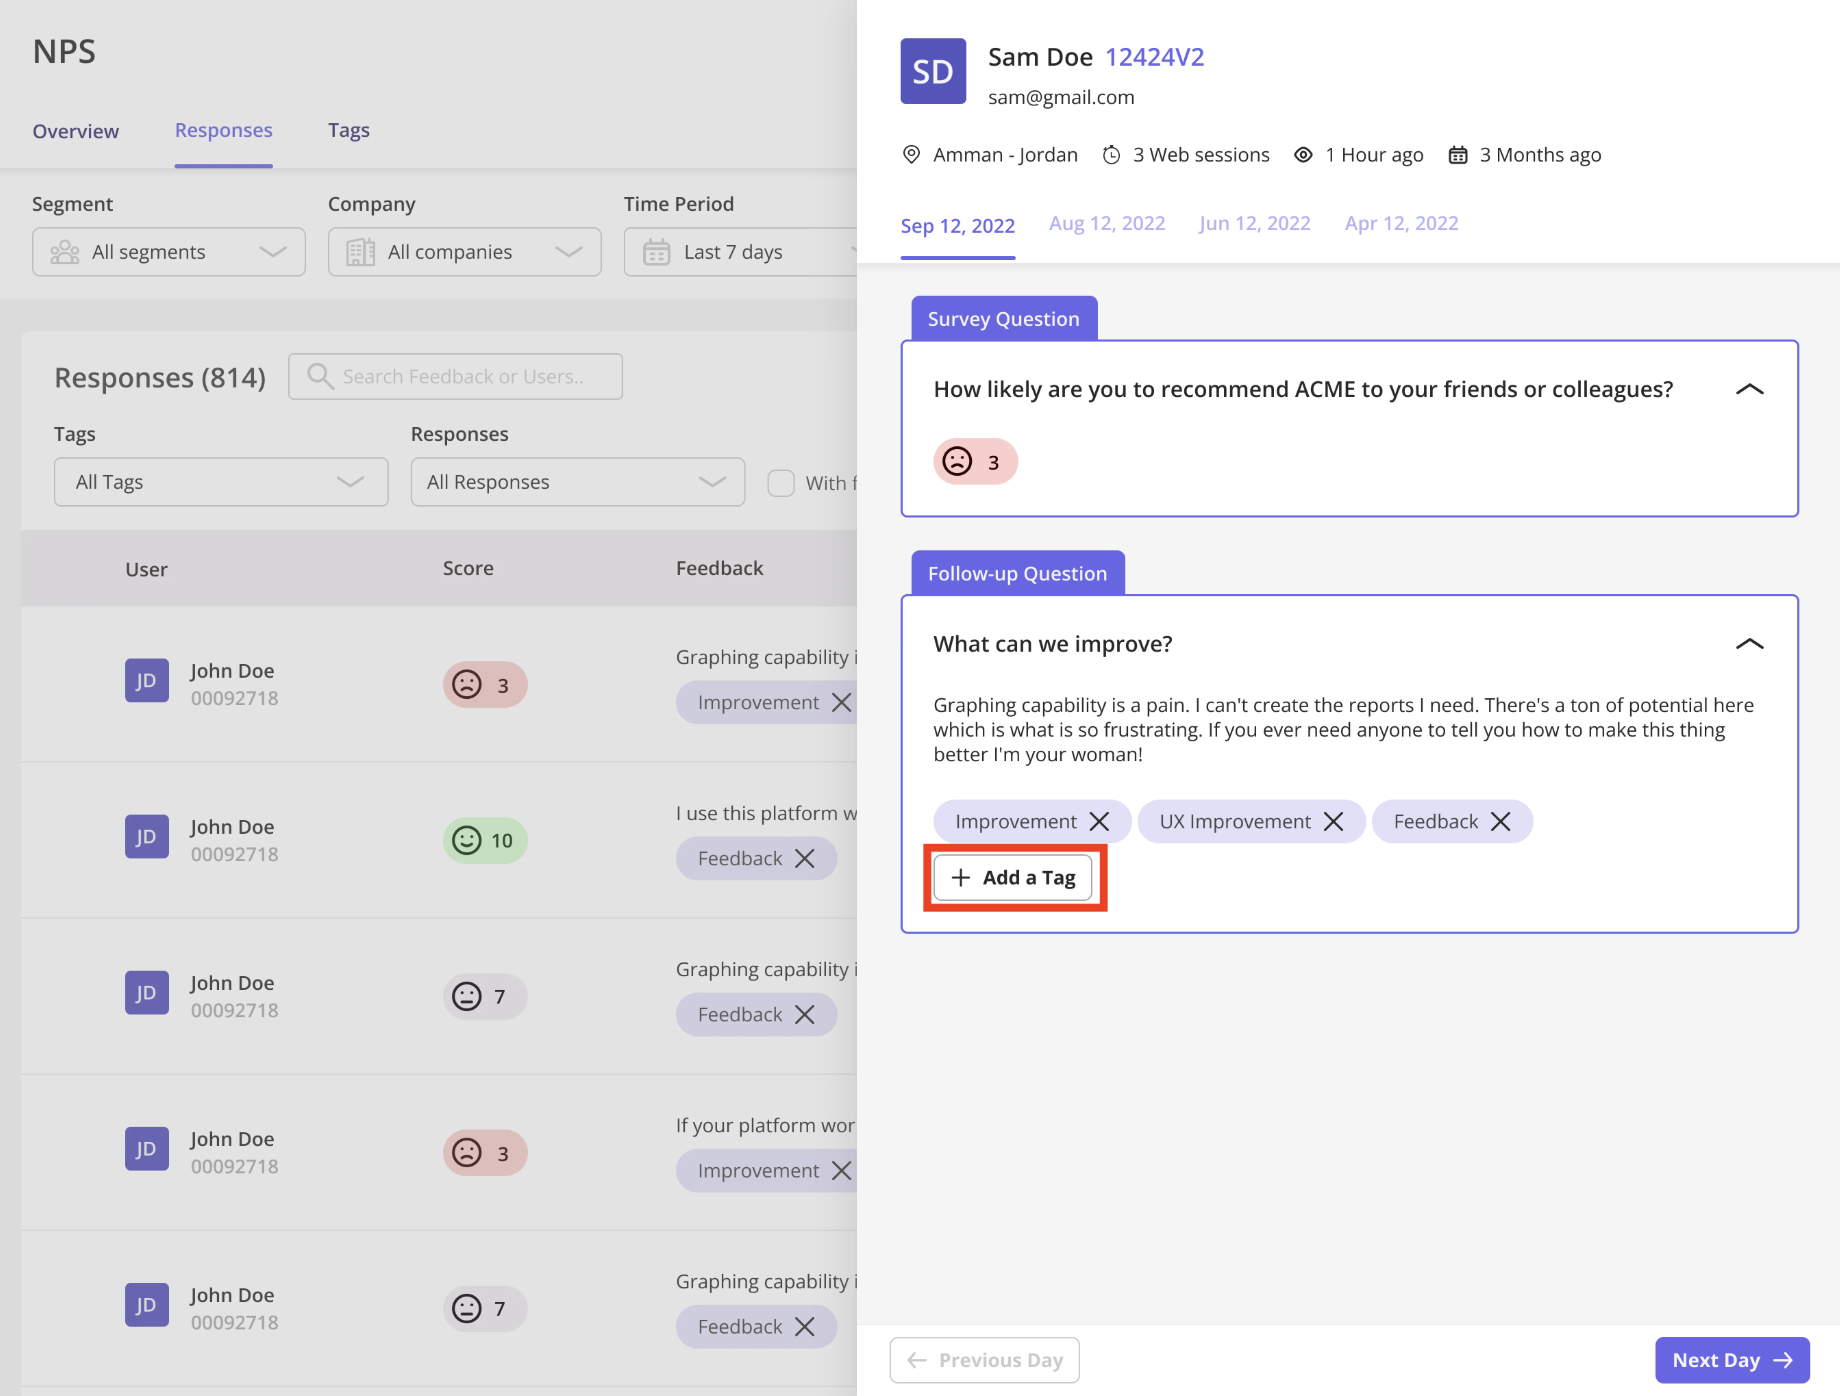Focus the Search Feedback or Users field
Viewport: 1840px width, 1396px height.
click(x=455, y=376)
